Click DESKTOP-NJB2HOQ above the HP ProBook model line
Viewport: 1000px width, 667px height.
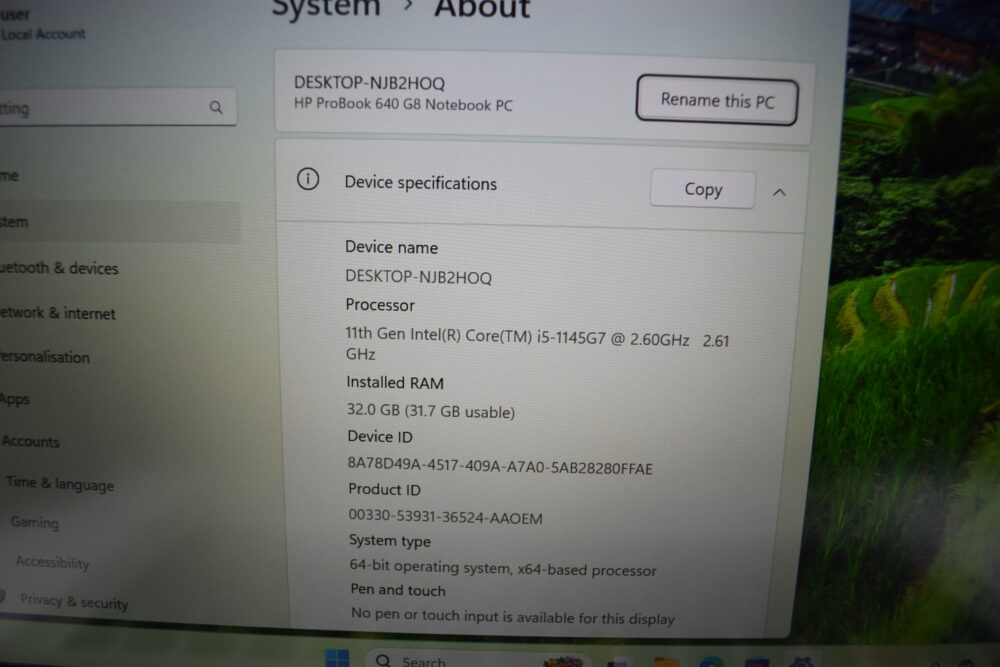(369, 83)
